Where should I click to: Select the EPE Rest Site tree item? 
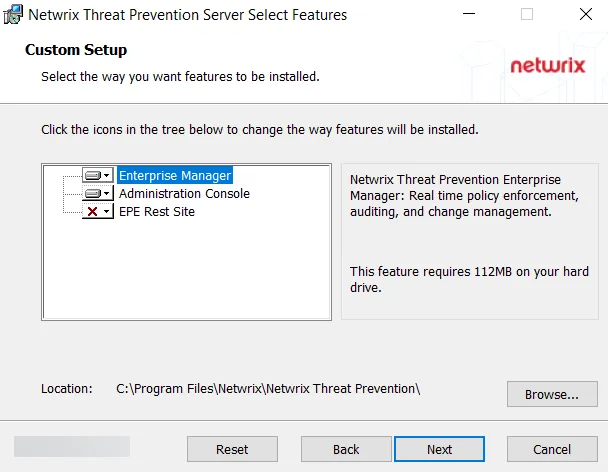157,211
